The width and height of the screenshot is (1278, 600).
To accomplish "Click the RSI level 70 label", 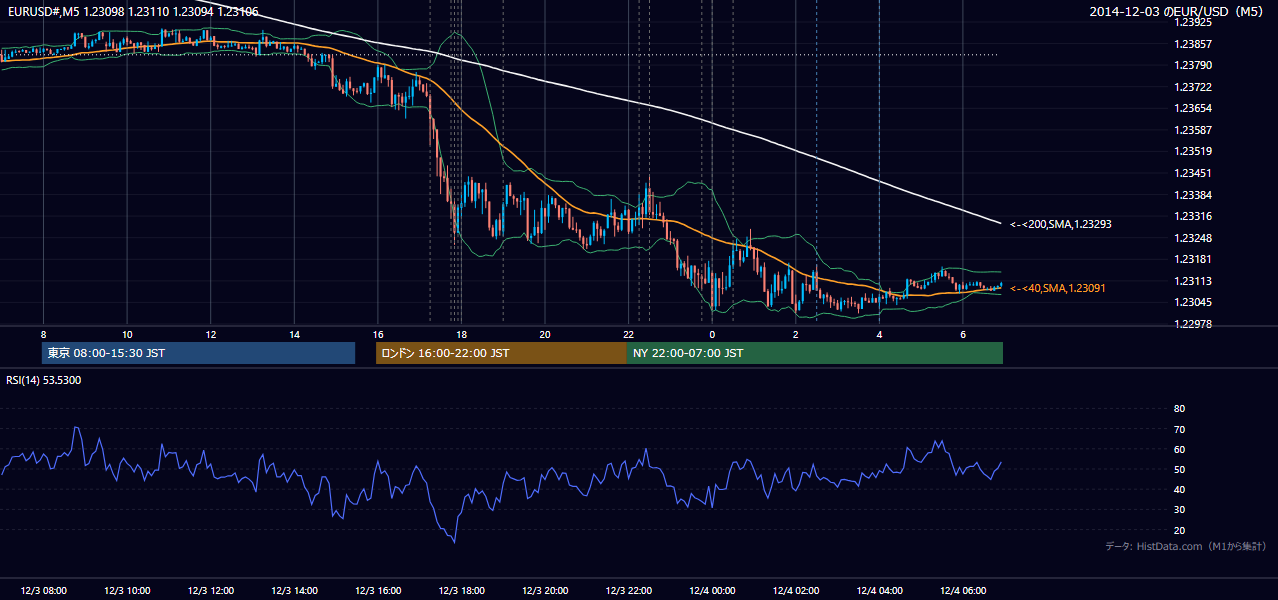I will (1179, 429).
